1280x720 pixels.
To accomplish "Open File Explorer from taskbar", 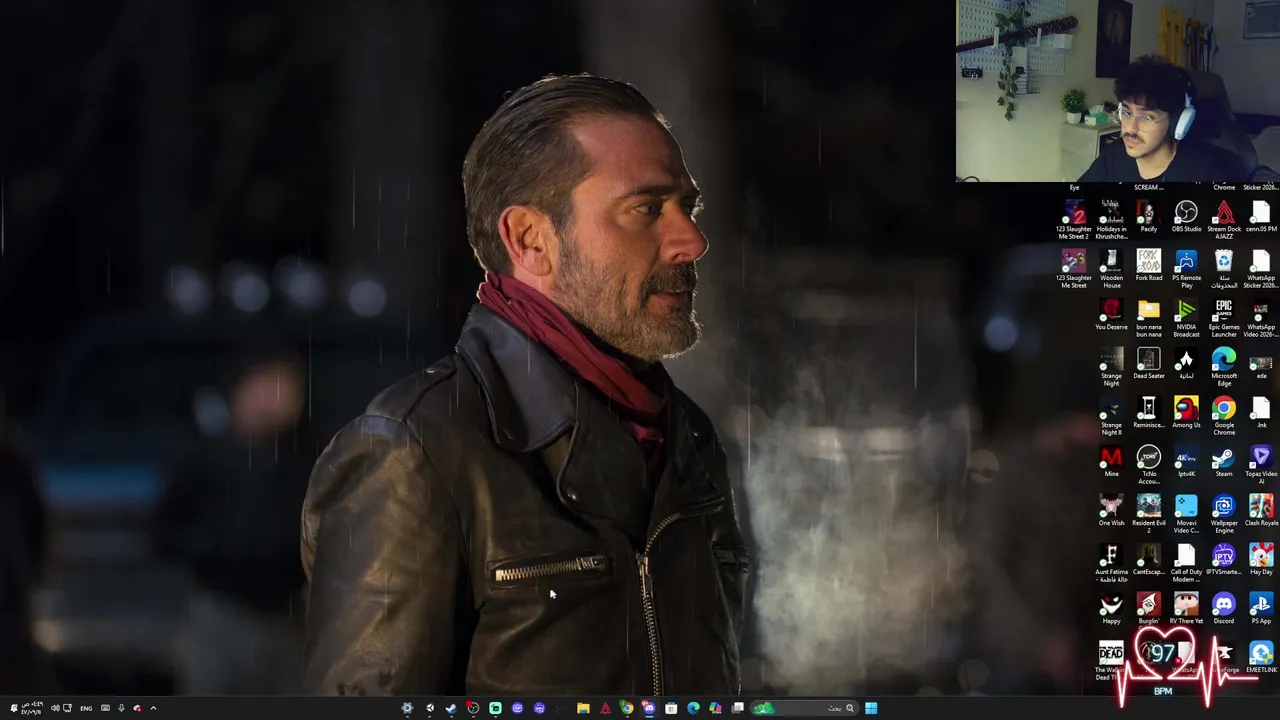I will 583,708.
